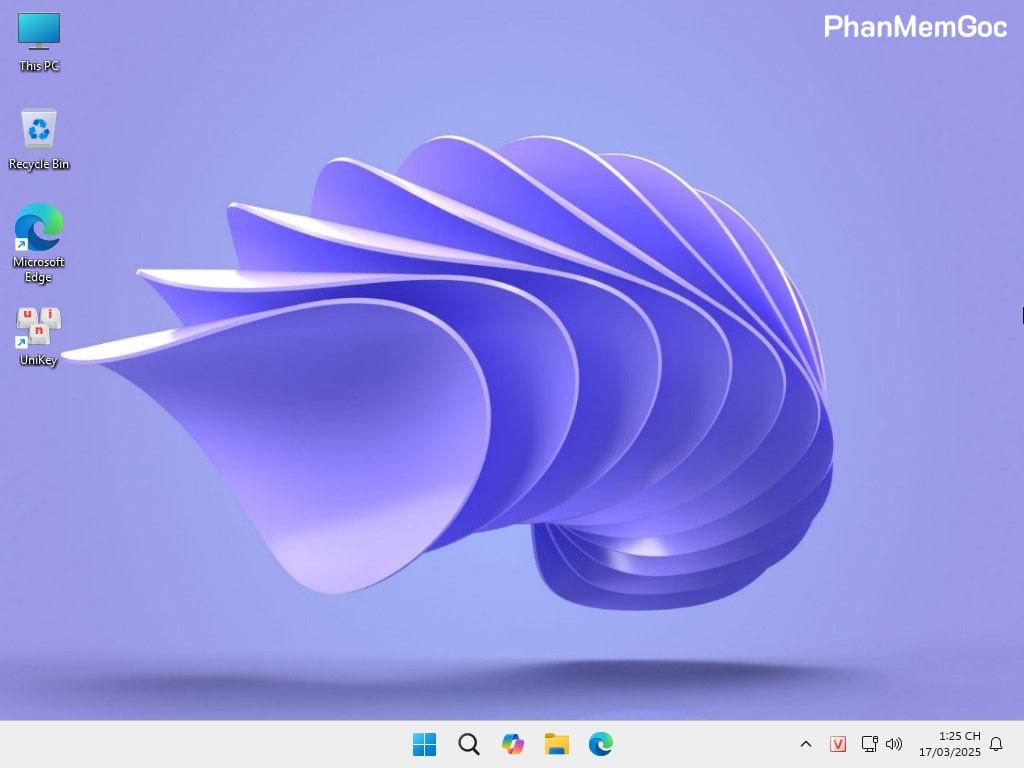Open network status in the system tray
Screen dimensions: 1024x768
(x=869, y=744)
